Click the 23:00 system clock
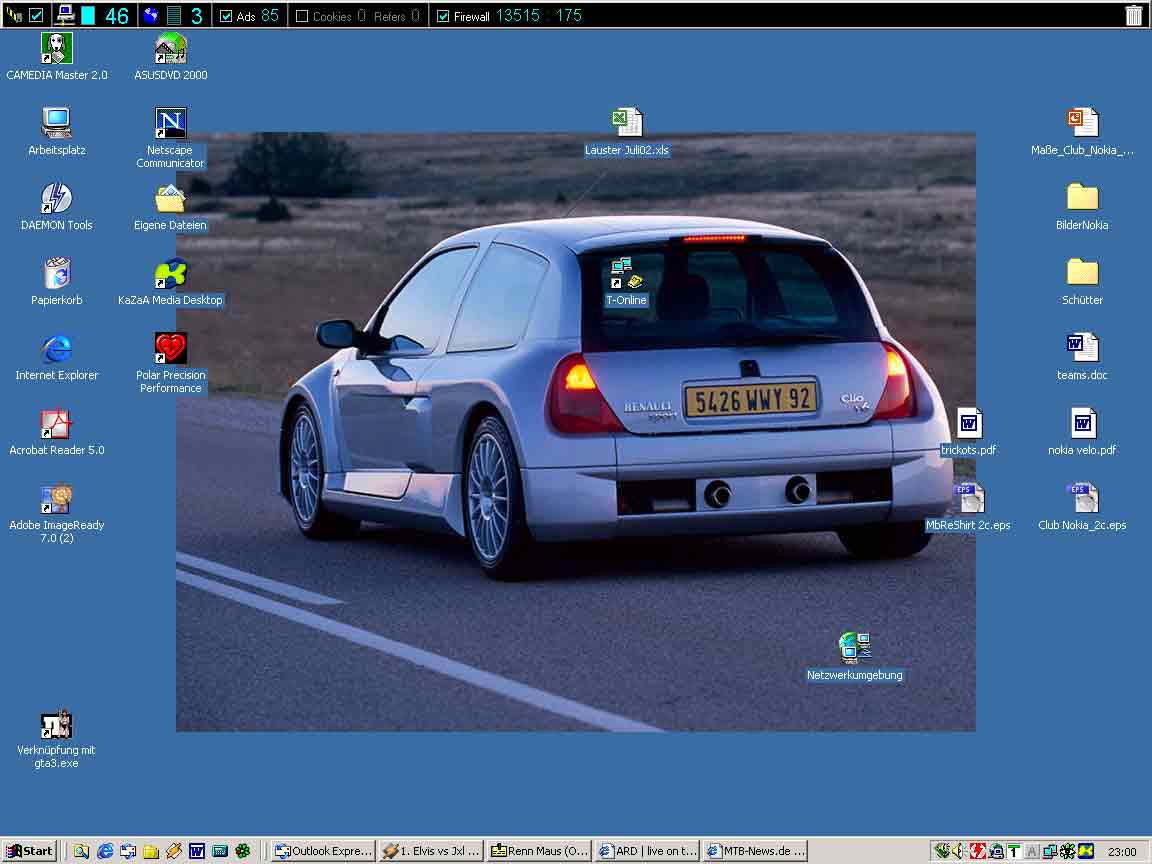This screenshot has width=1152, height=864. pos(1122,852)
